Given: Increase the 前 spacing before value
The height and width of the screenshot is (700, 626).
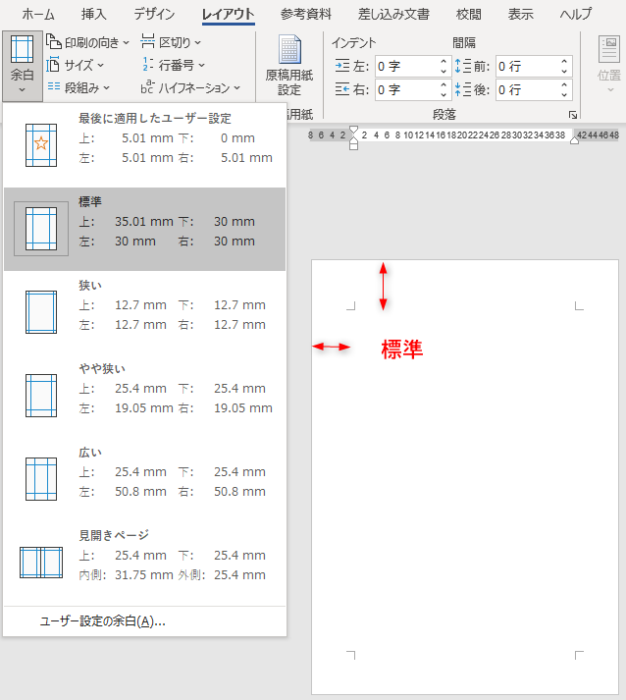Looking at the screenshot, I should coord(565,61).
